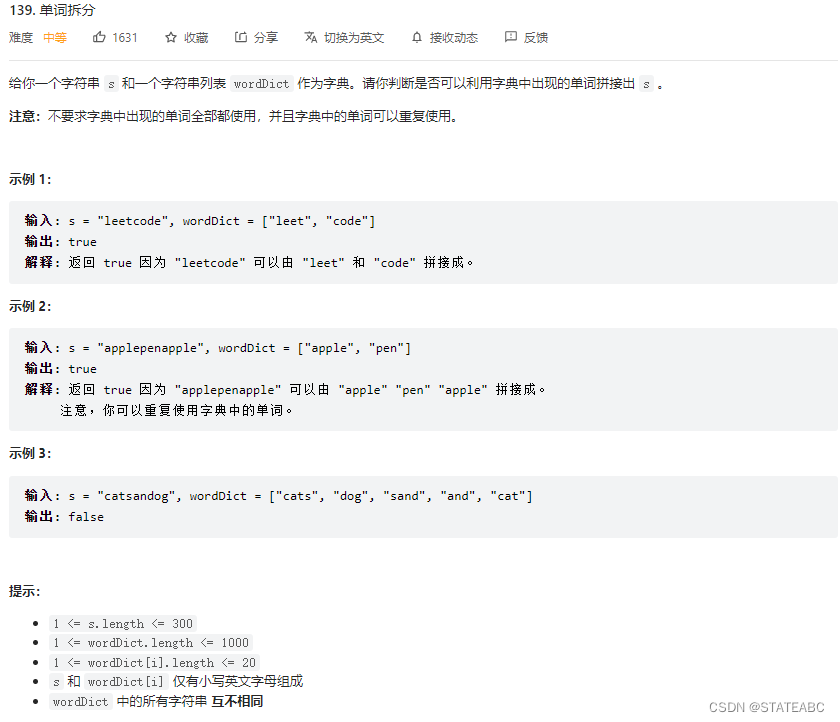The height and width of the screenshot is (722, 840).
Task: Click the translate language icon
Action: pyautogui.click(x=311, y=37)
